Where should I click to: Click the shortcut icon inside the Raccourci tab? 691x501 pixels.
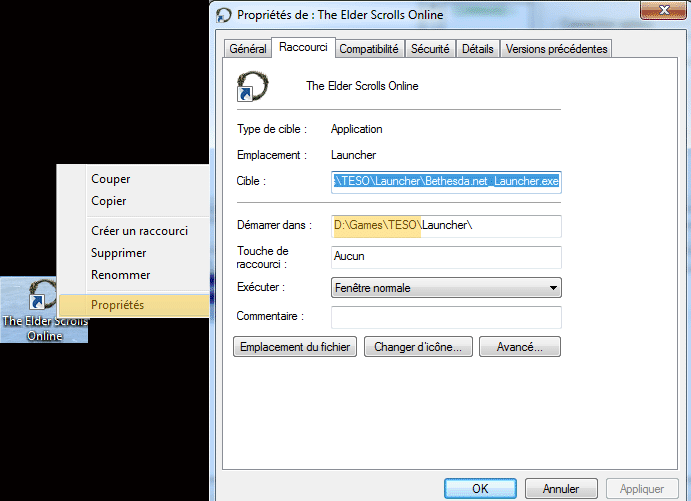[253, 86]
